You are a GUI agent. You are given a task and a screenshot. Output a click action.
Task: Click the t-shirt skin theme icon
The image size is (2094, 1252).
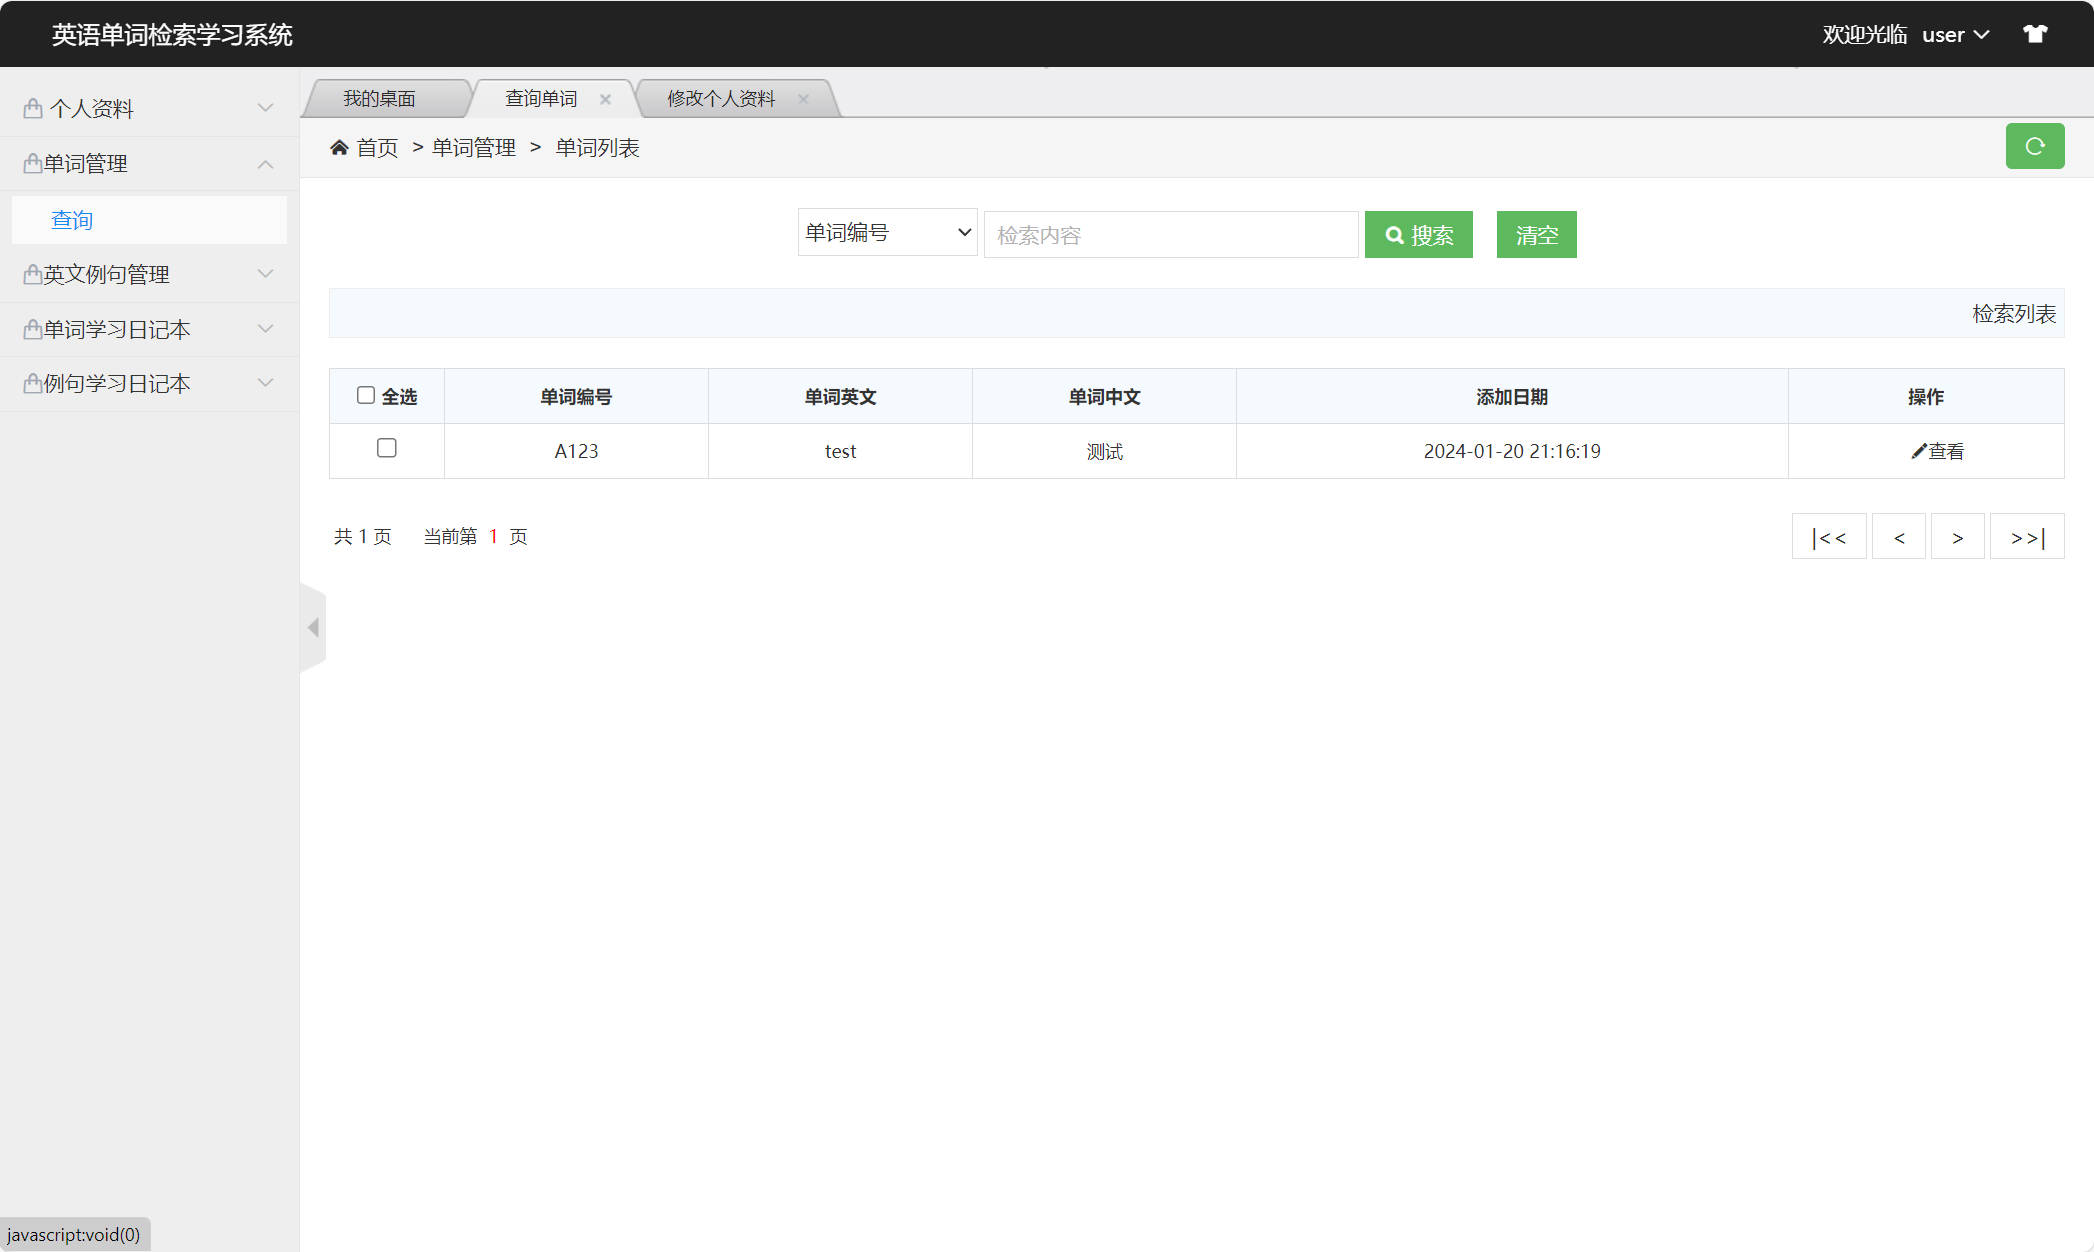(x=2034, y=34)
